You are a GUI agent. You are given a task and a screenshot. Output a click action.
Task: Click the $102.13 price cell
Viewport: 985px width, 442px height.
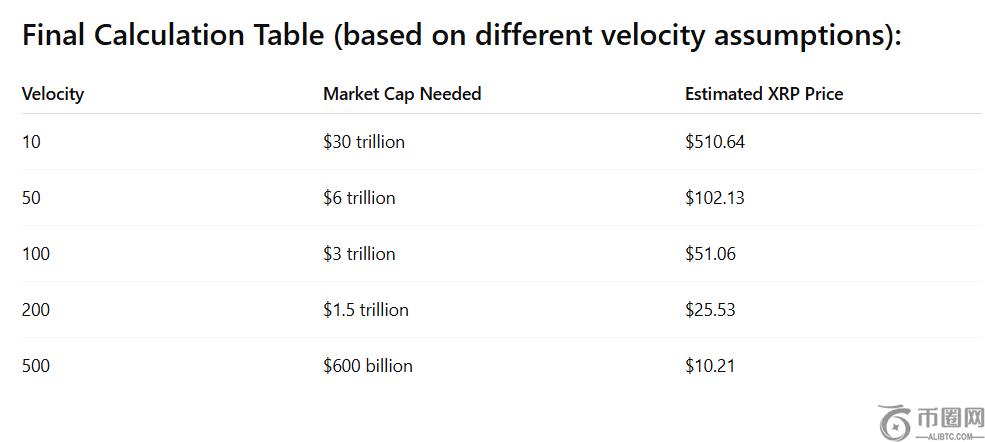coord(715,198)
